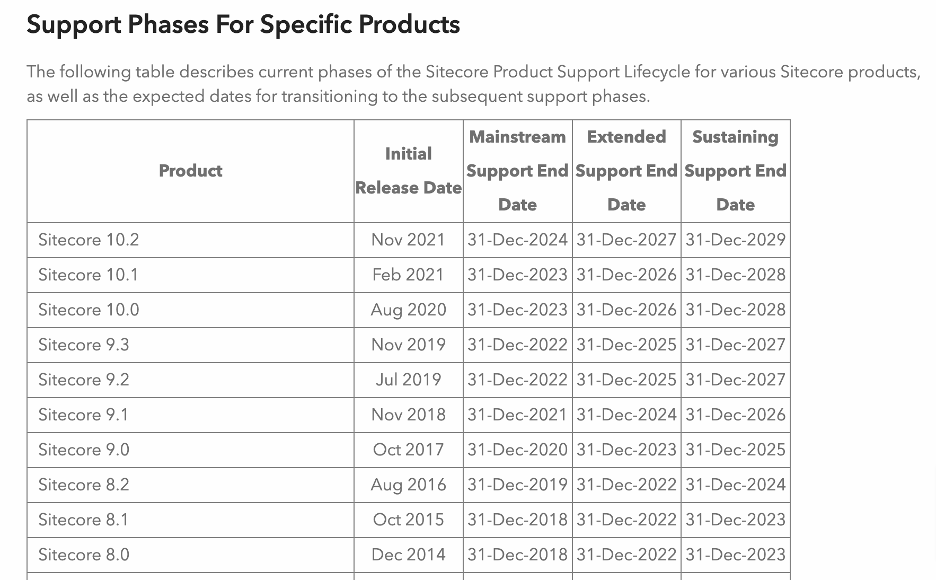The image size is (936, 580).
Task: Select the Sitecore 10.1 product cell
Action: point(89,275)
